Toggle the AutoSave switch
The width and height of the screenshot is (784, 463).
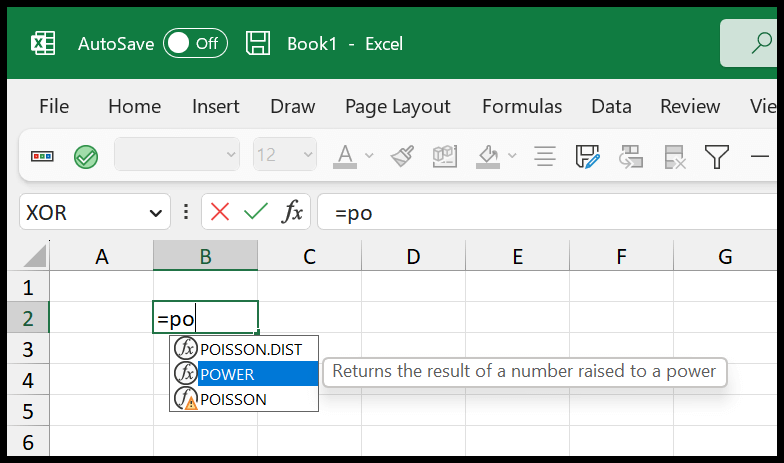click(x=195, y=44)
